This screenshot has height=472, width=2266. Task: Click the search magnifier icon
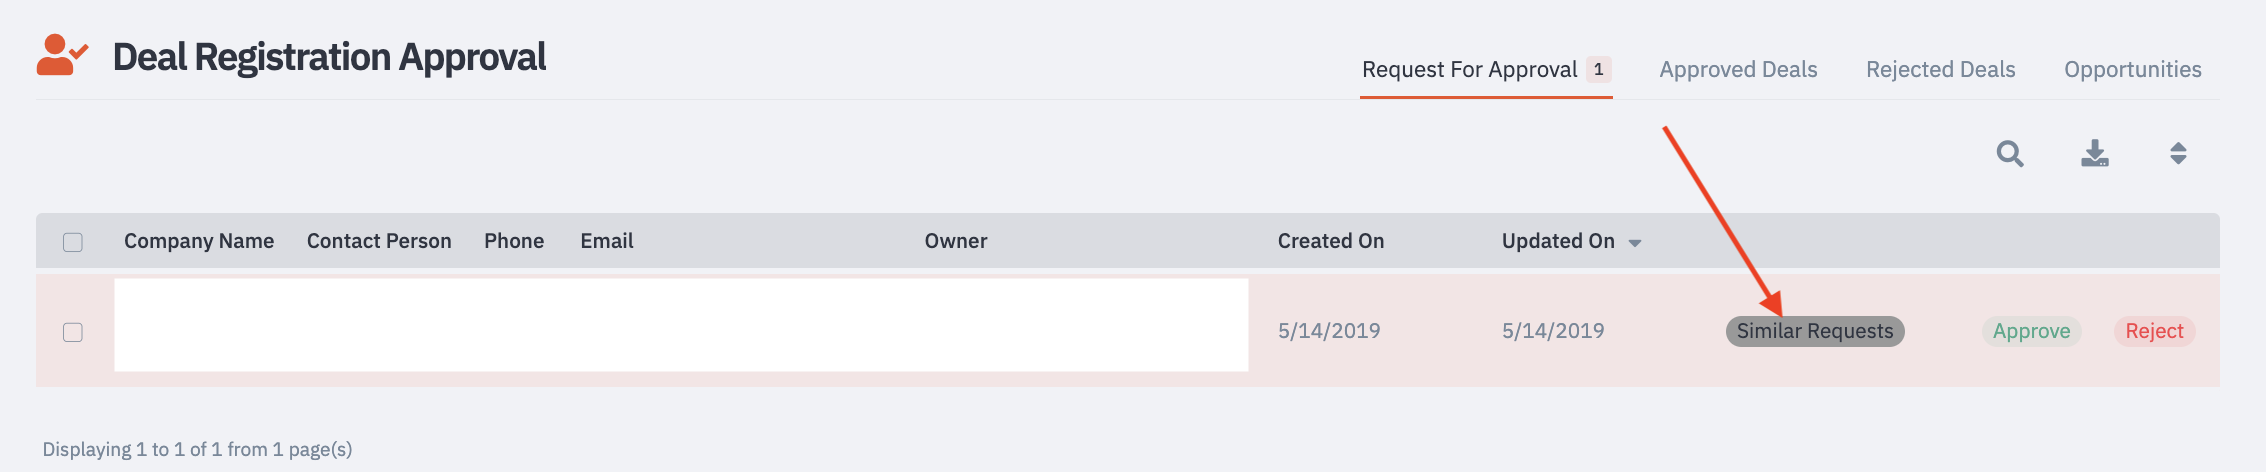click(x=2010, y=154)
